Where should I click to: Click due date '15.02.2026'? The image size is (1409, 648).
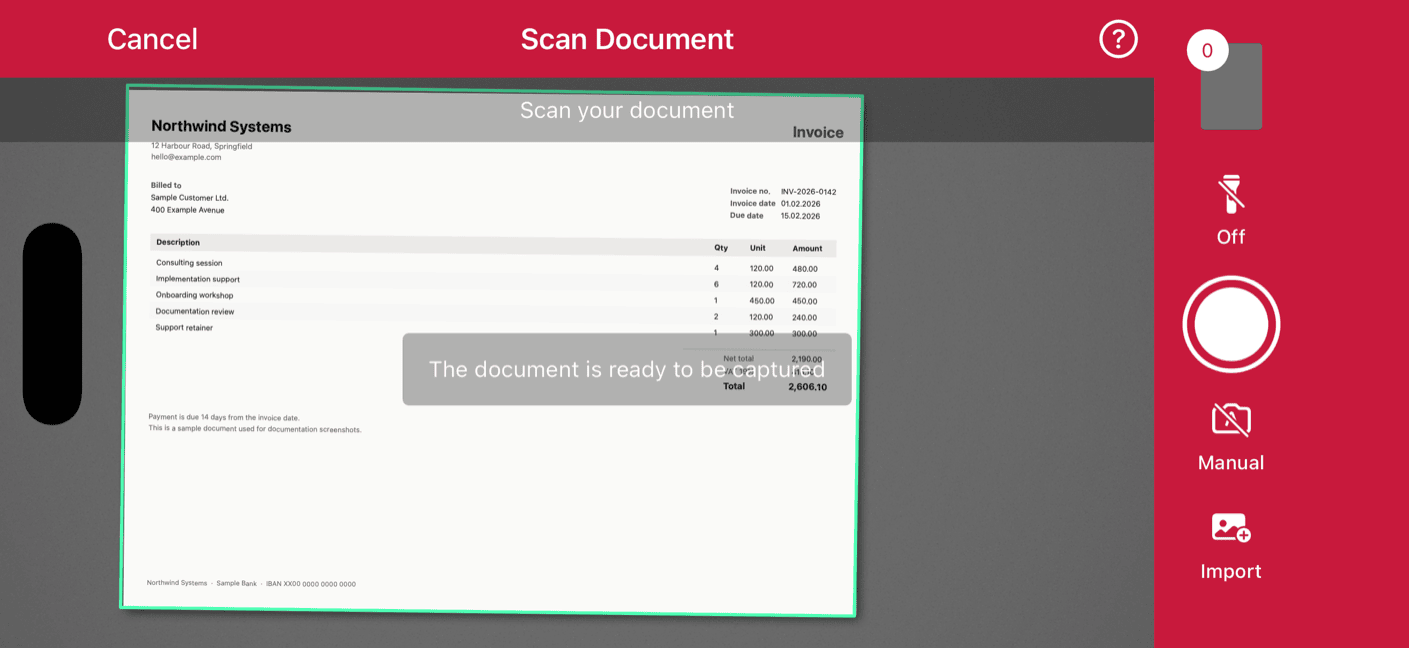pos(800,216)
